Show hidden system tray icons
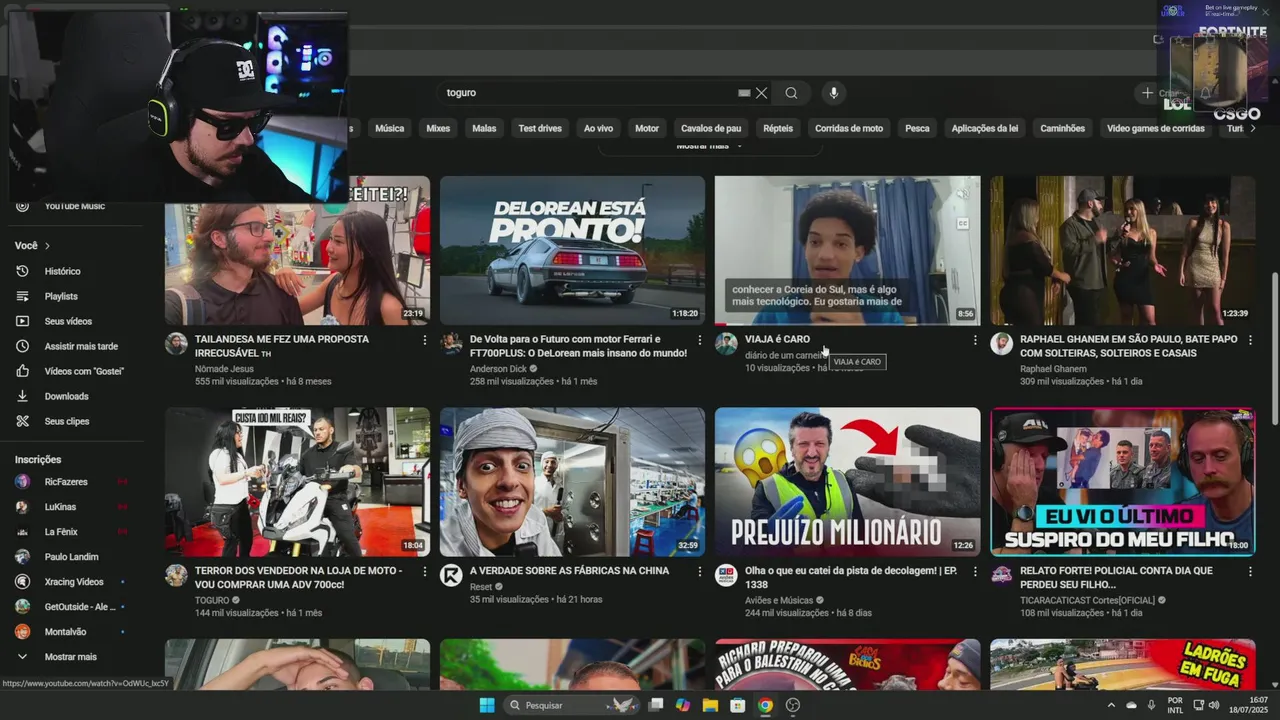This screenshot has width=1280, height=720. 1111,705
